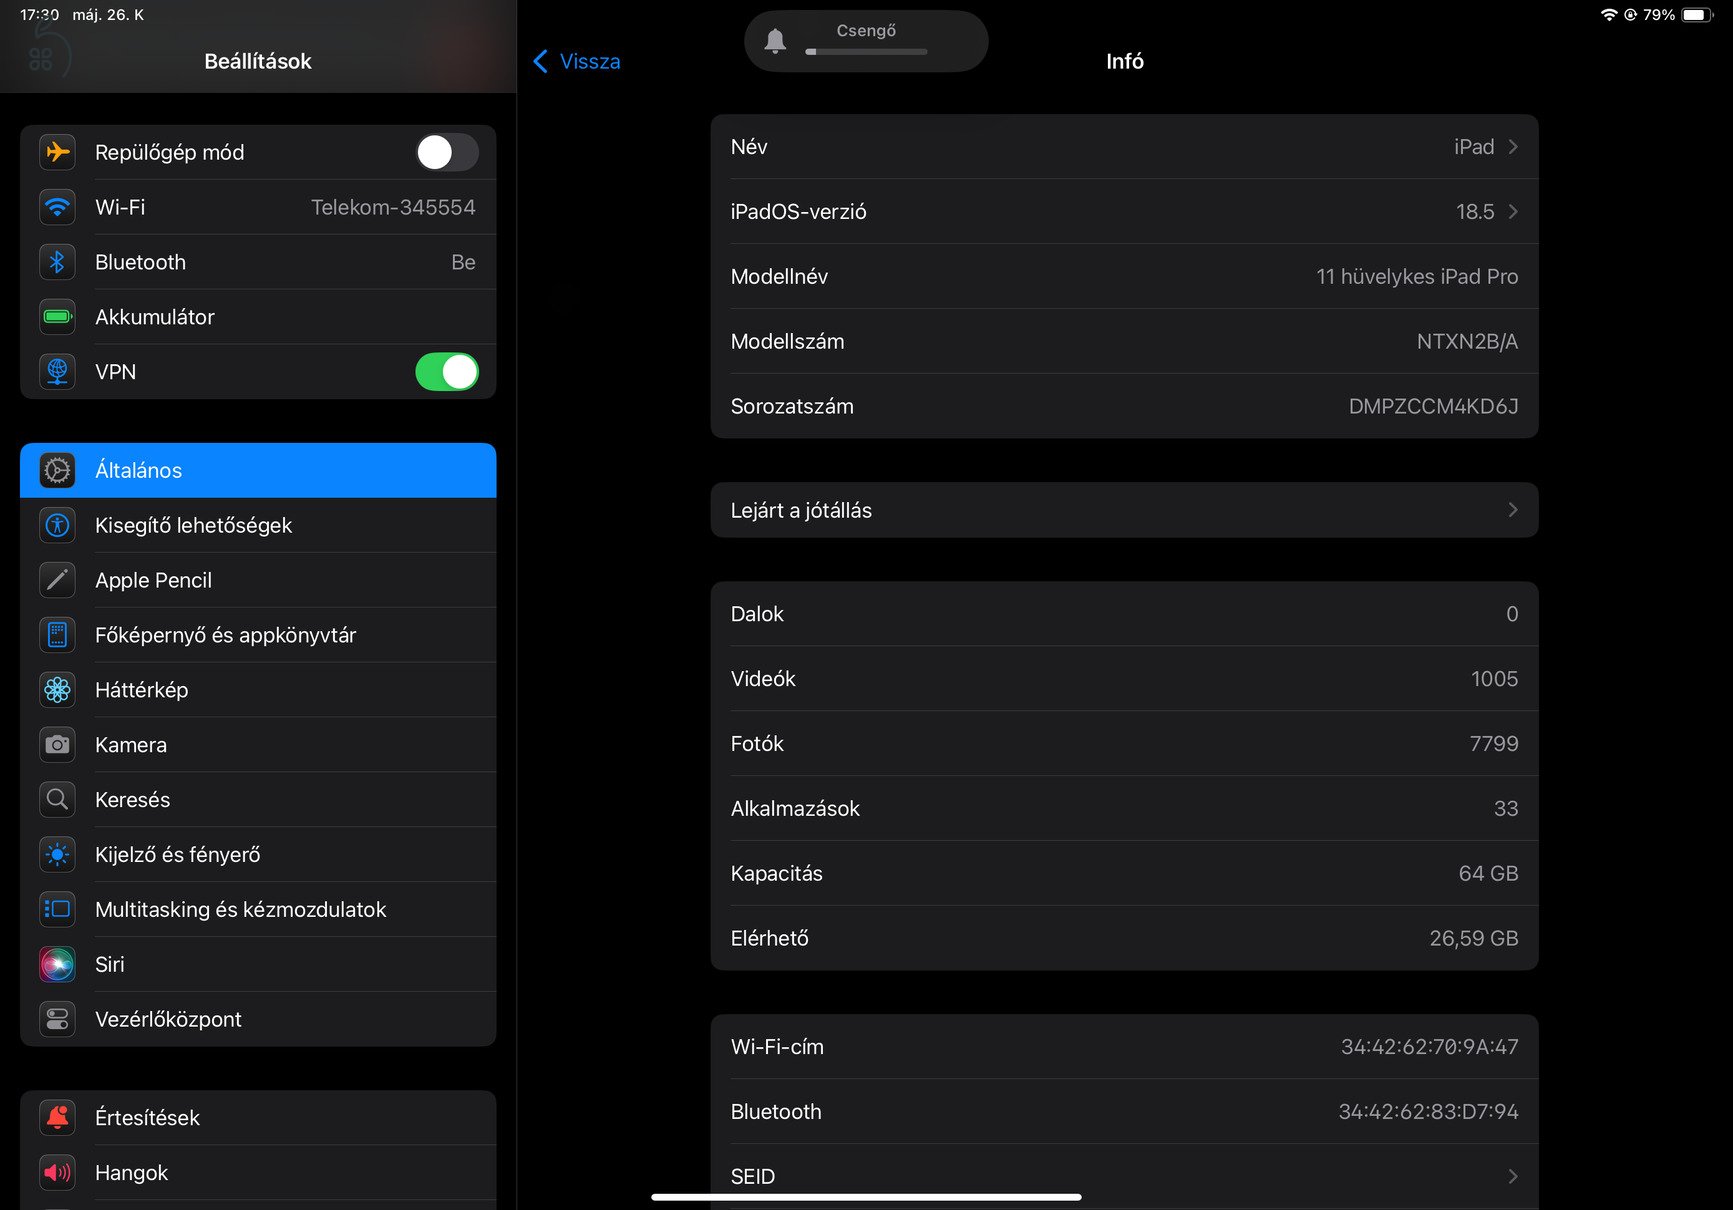Tap the Kamera camera icon

[58, 745]
